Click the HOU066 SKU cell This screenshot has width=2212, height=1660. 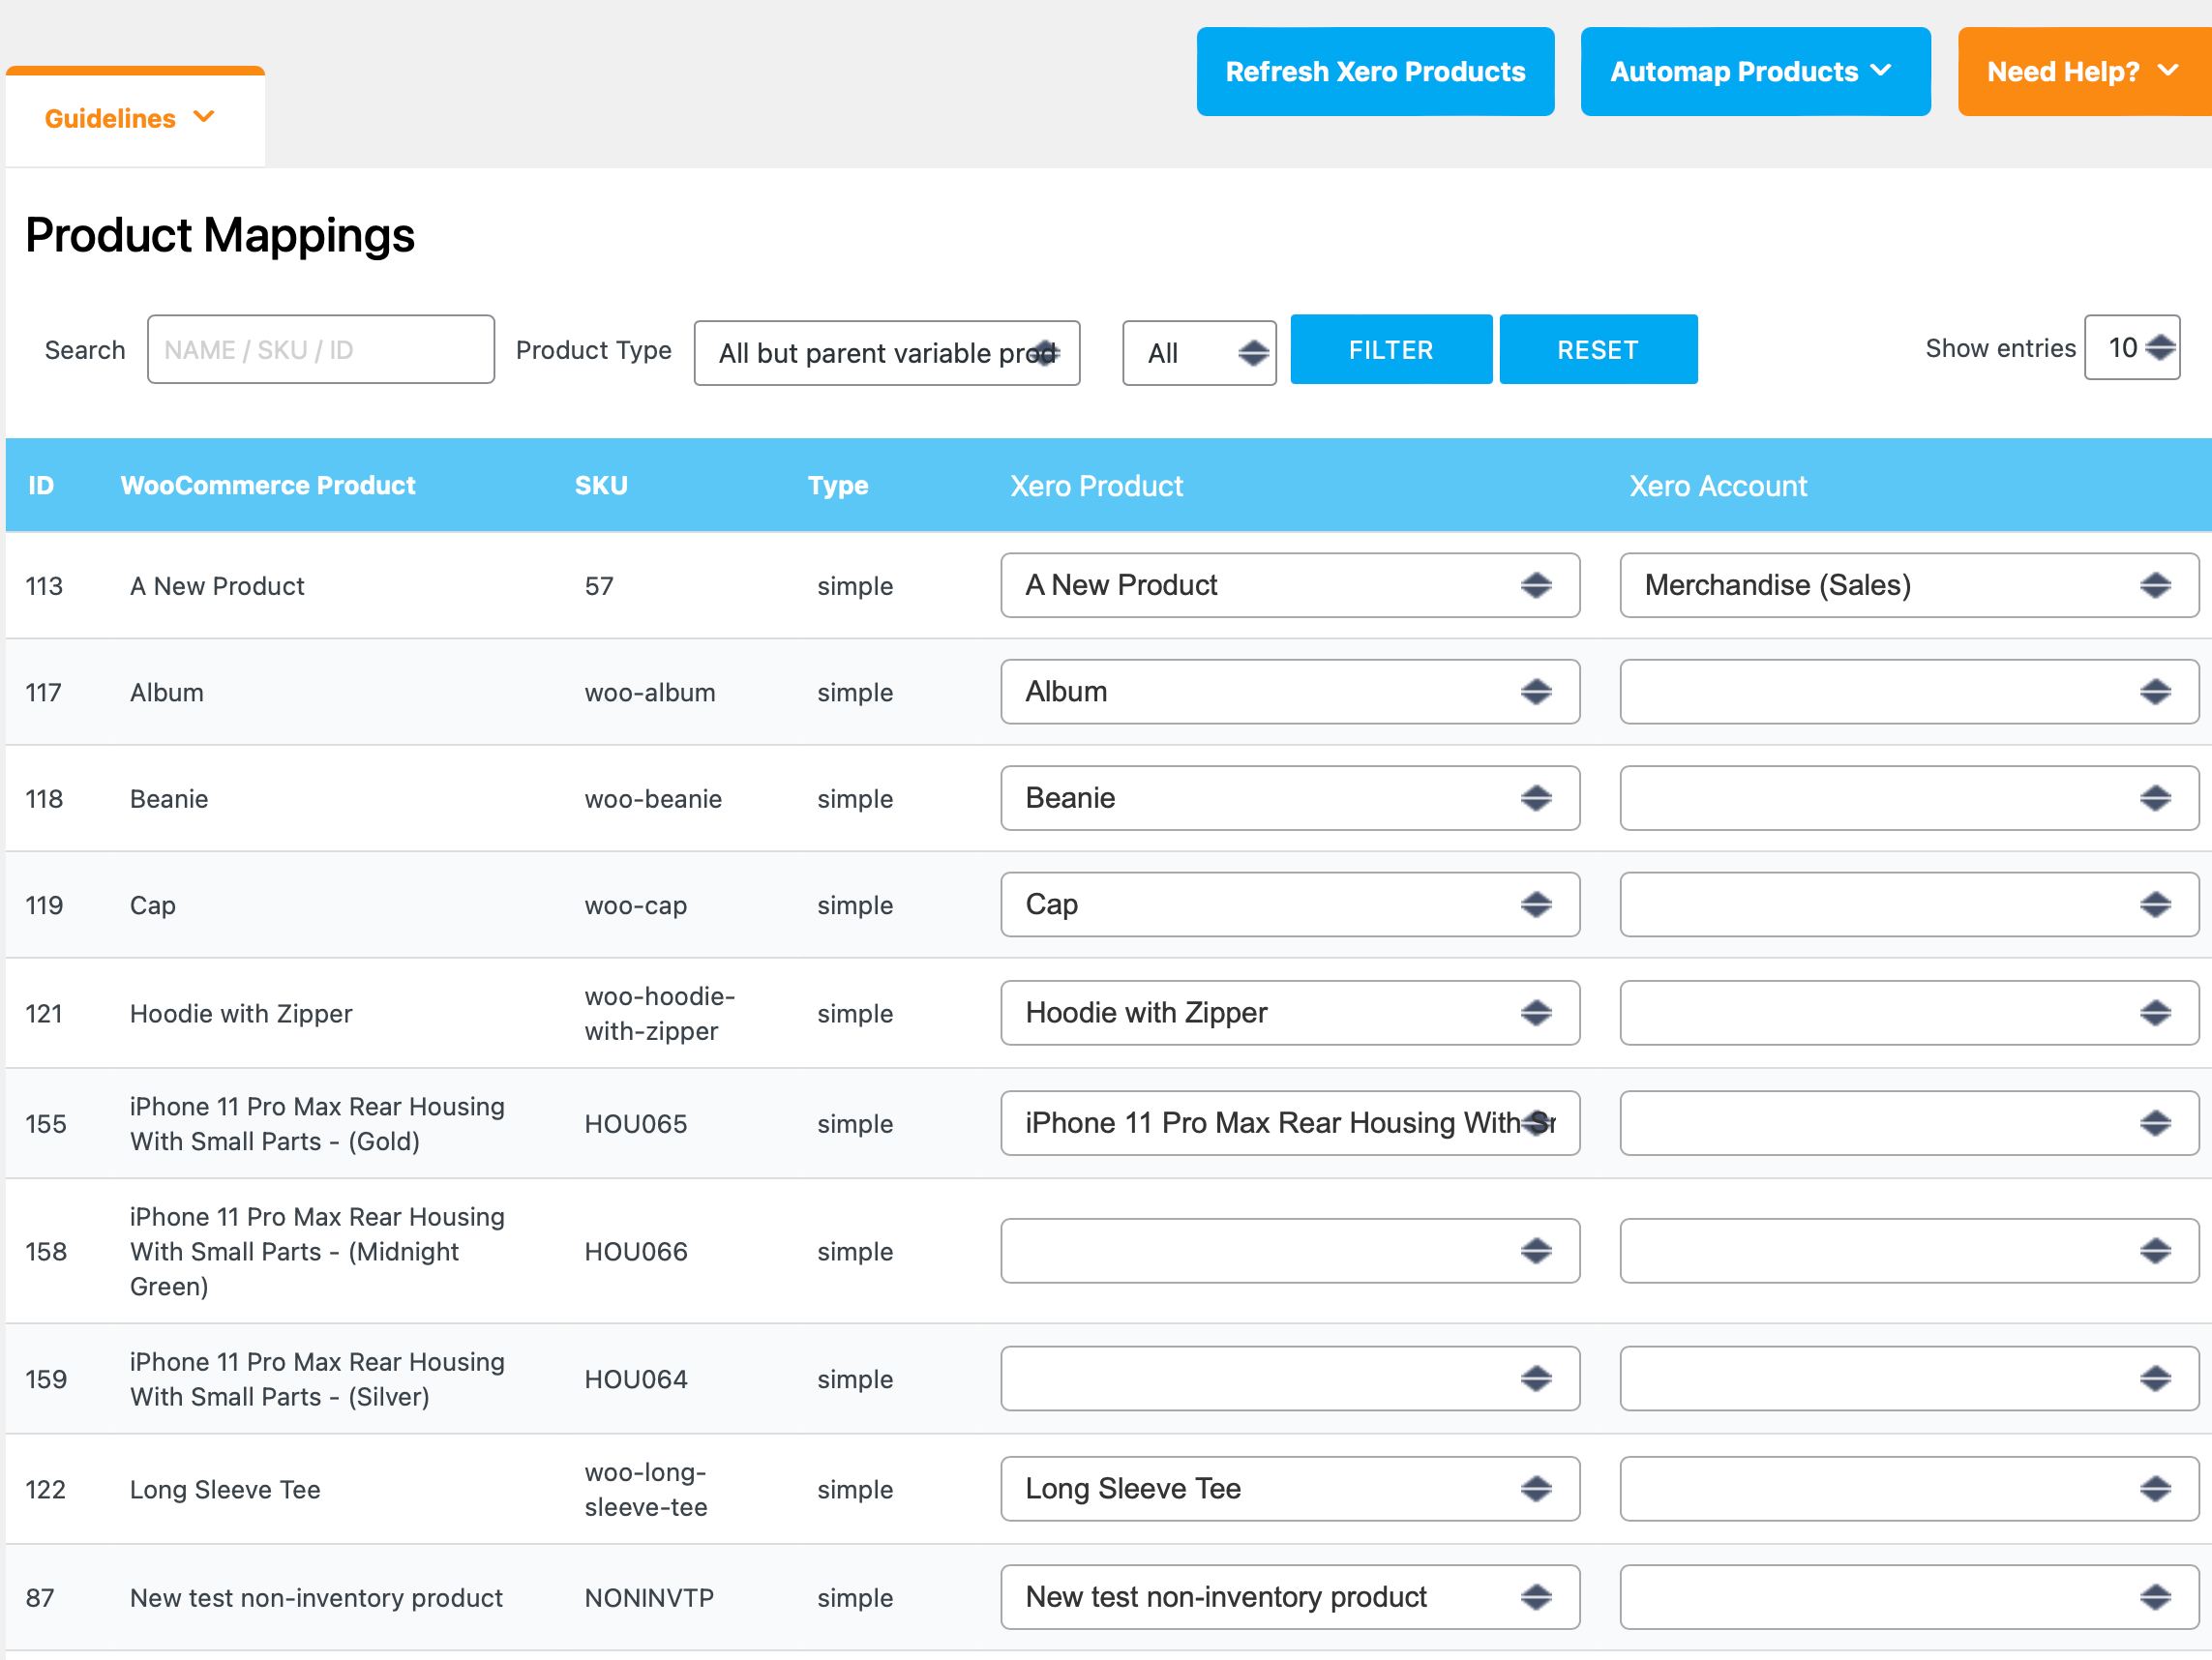coord(636,1251)
